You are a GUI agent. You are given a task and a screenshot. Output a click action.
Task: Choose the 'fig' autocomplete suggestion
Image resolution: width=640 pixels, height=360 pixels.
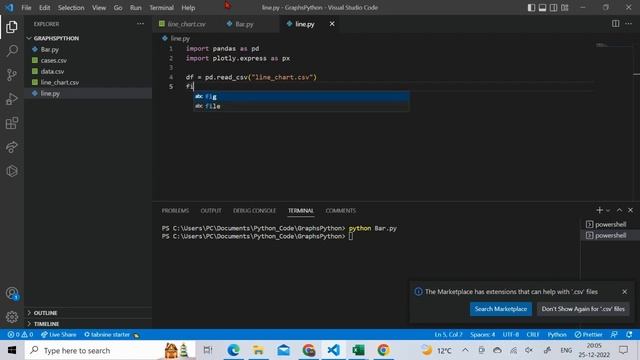(x=301, y=96)
